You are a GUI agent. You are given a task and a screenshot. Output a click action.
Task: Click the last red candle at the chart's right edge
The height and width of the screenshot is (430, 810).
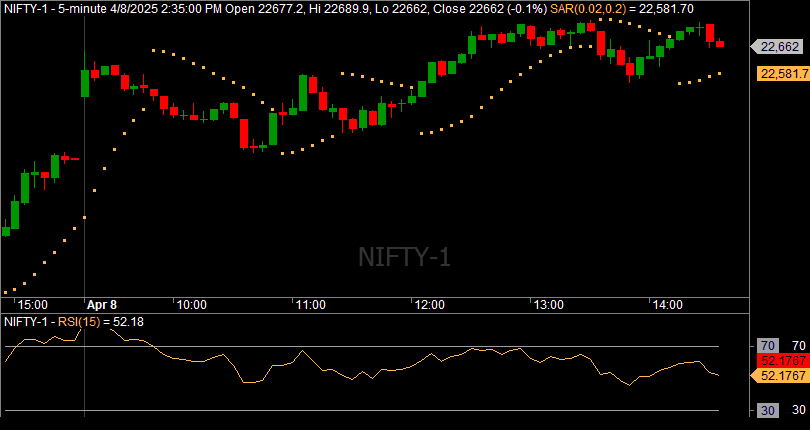(x=719, y=44)
